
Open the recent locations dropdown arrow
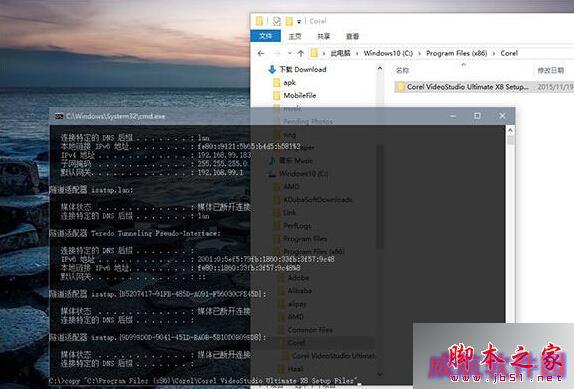(290, 53)
